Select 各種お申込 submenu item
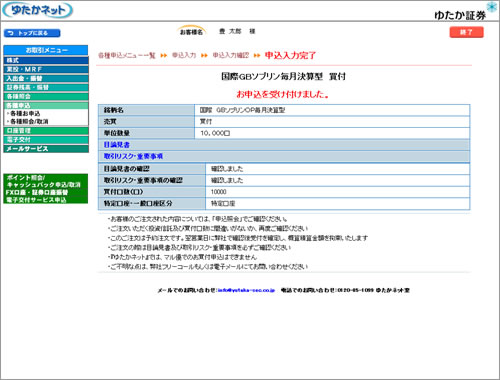Viewport: 500px width, 380px height. pos(25,114)
